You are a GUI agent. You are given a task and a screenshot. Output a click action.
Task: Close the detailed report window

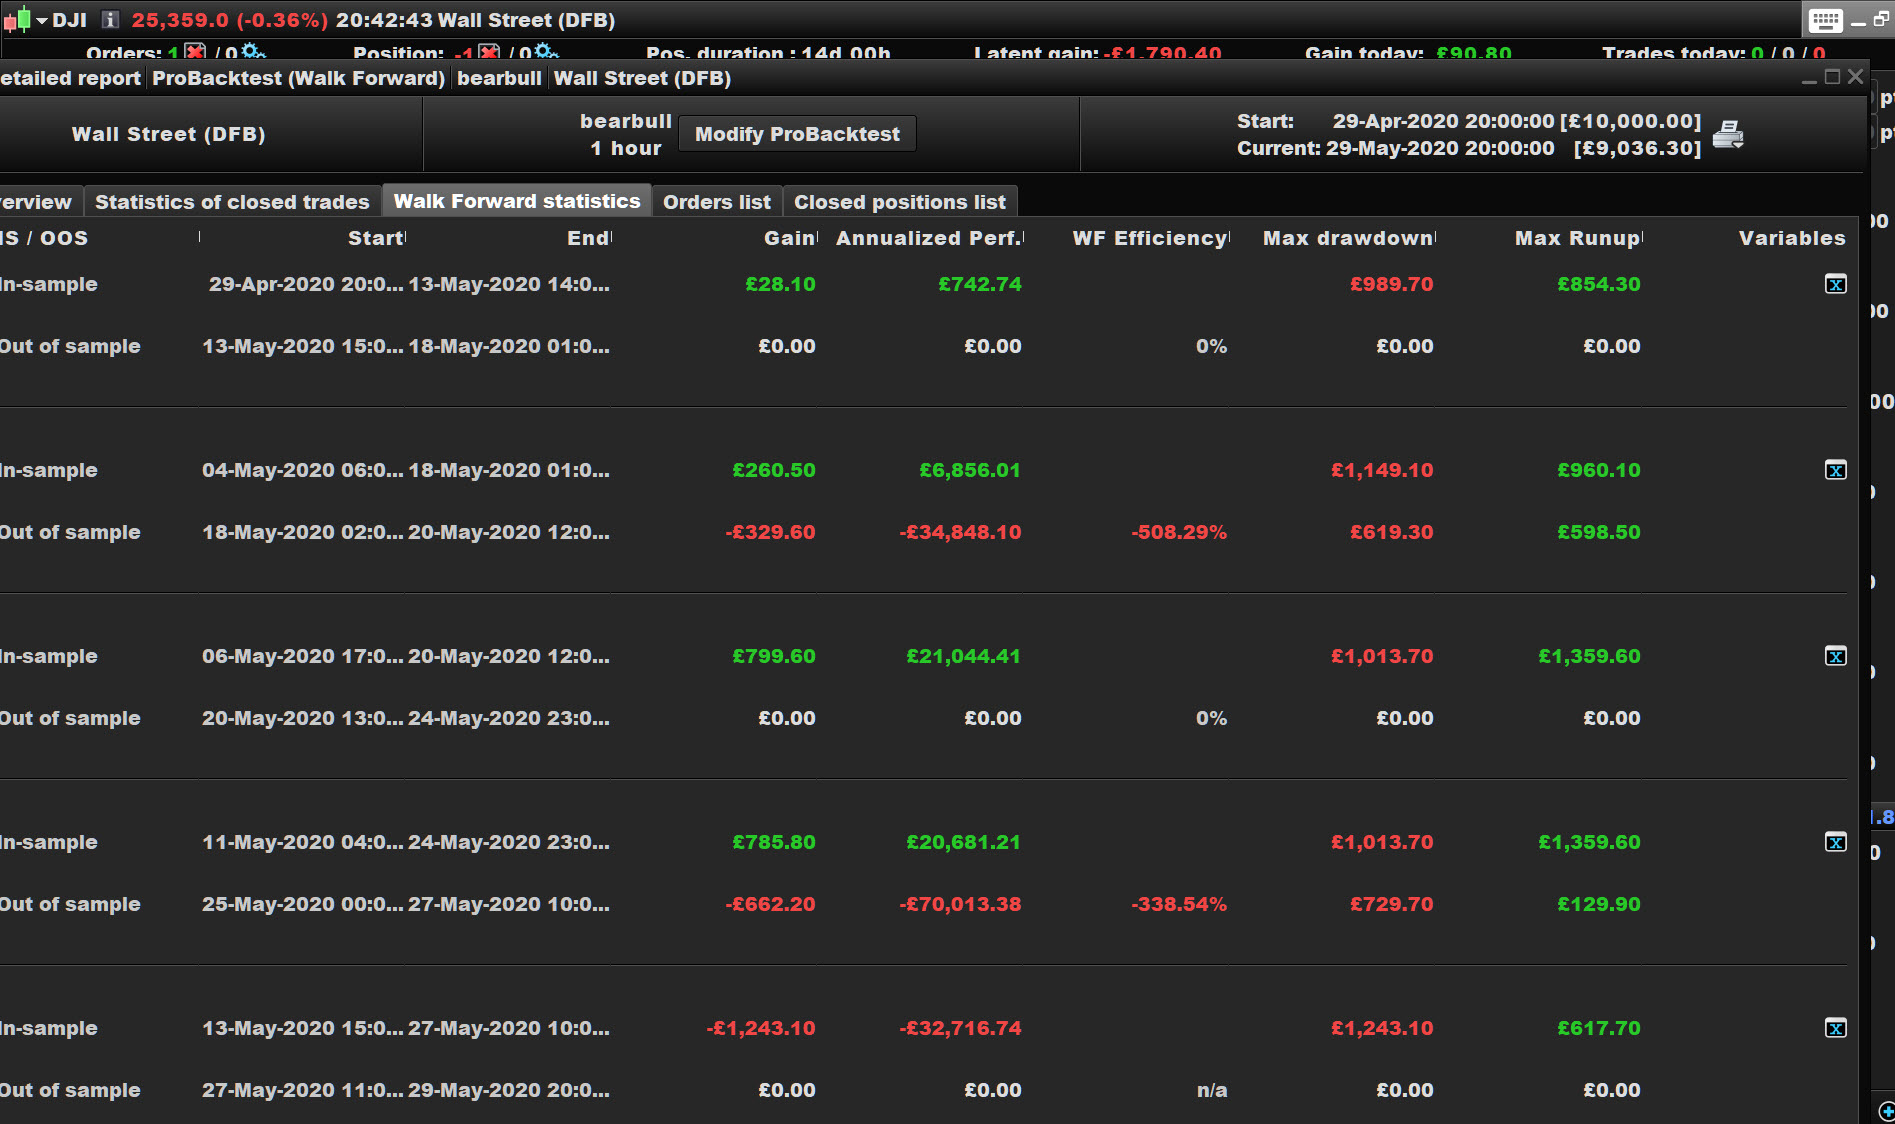1856,77
